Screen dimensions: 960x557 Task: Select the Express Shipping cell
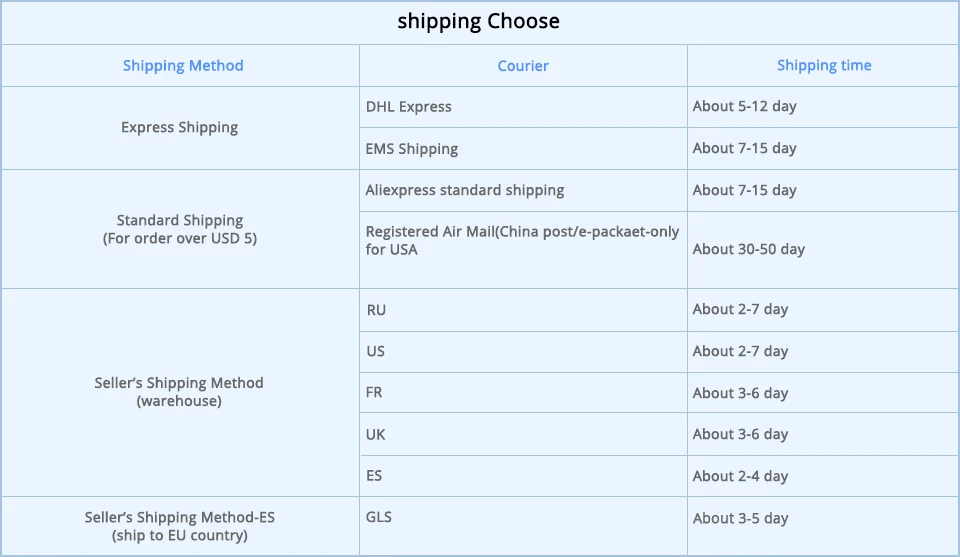180,127
